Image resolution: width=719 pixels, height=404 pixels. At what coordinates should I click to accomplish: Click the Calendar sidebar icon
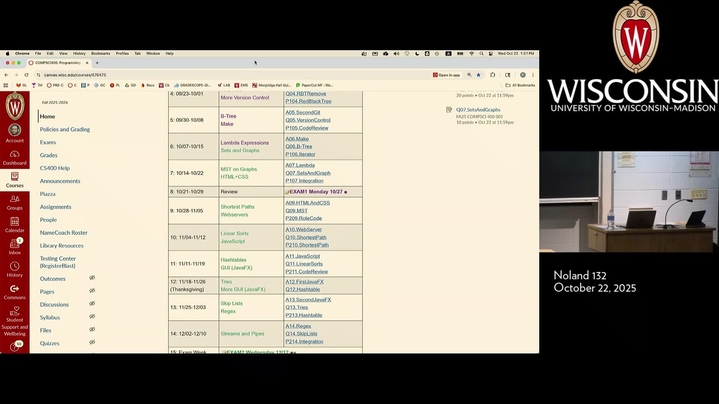click(x=14, y=224)
